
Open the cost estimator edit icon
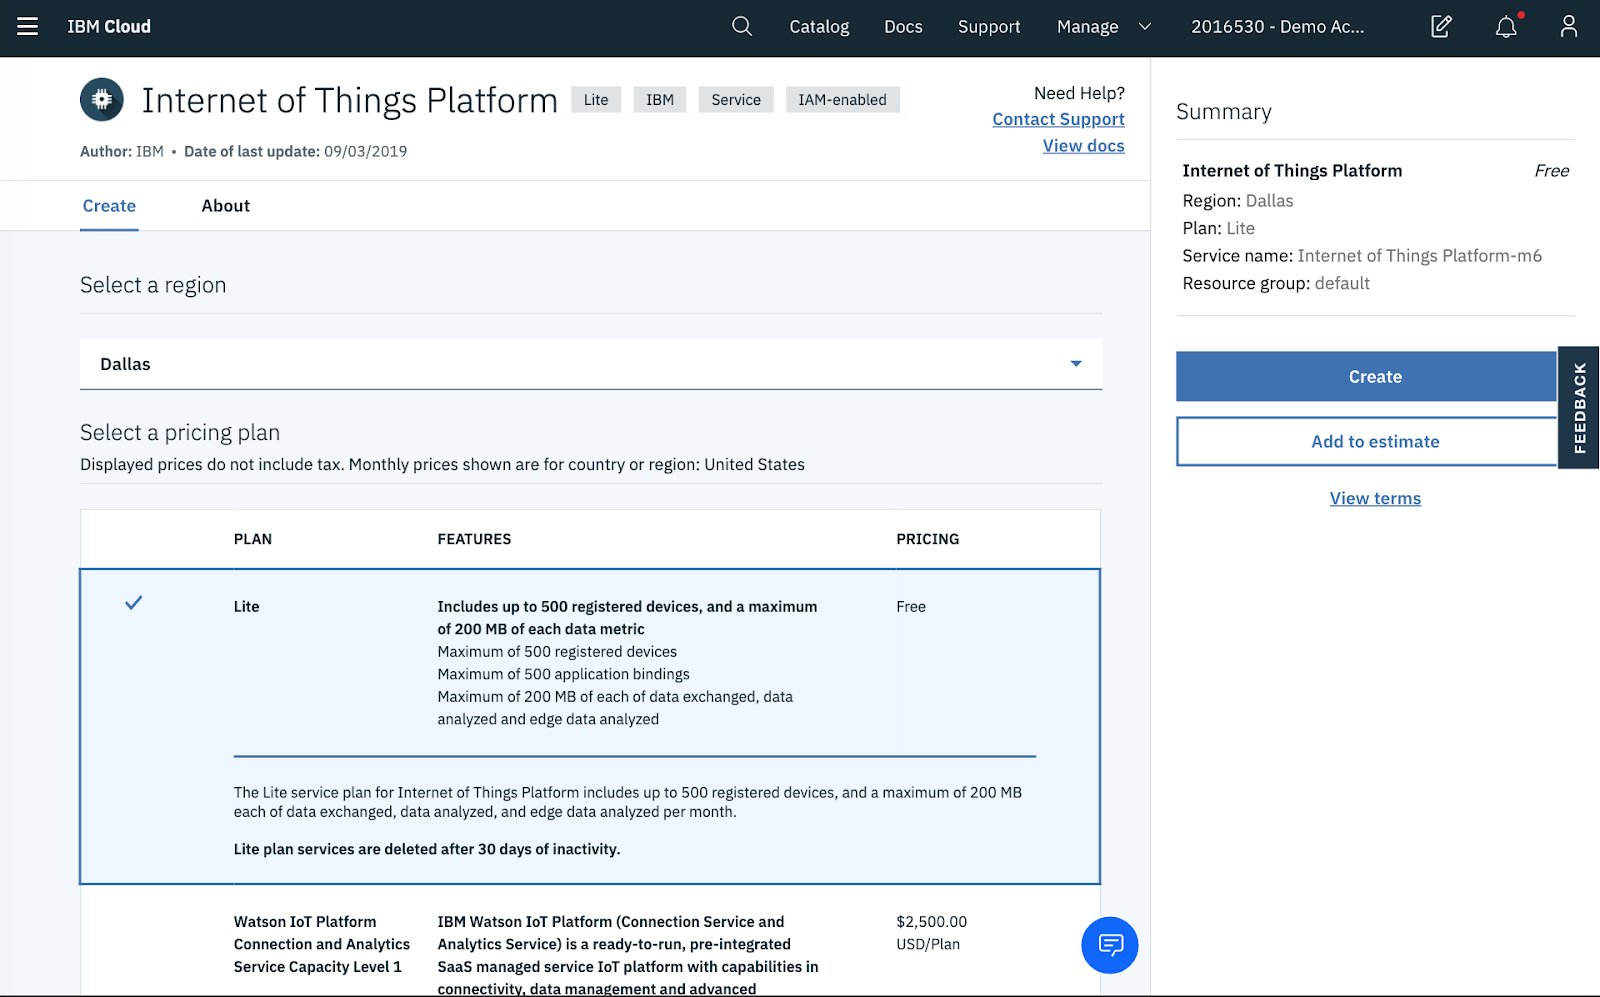pos(1441,27)
